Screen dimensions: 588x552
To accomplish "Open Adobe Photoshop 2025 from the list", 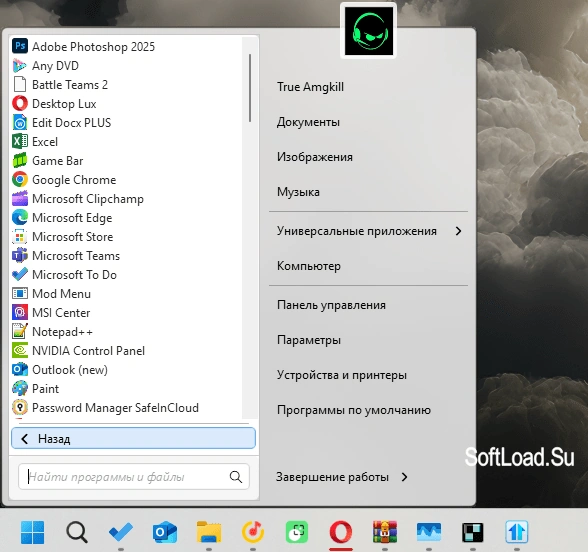I will pos(83,46).
